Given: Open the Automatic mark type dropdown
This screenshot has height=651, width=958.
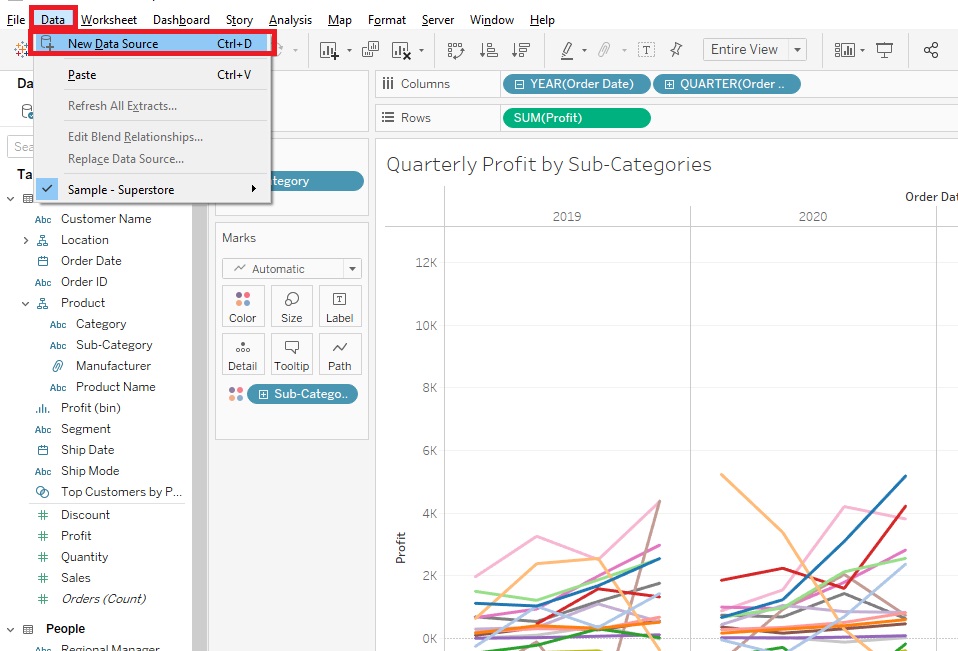Looking at the screenshot, I should tap(353, 269).
